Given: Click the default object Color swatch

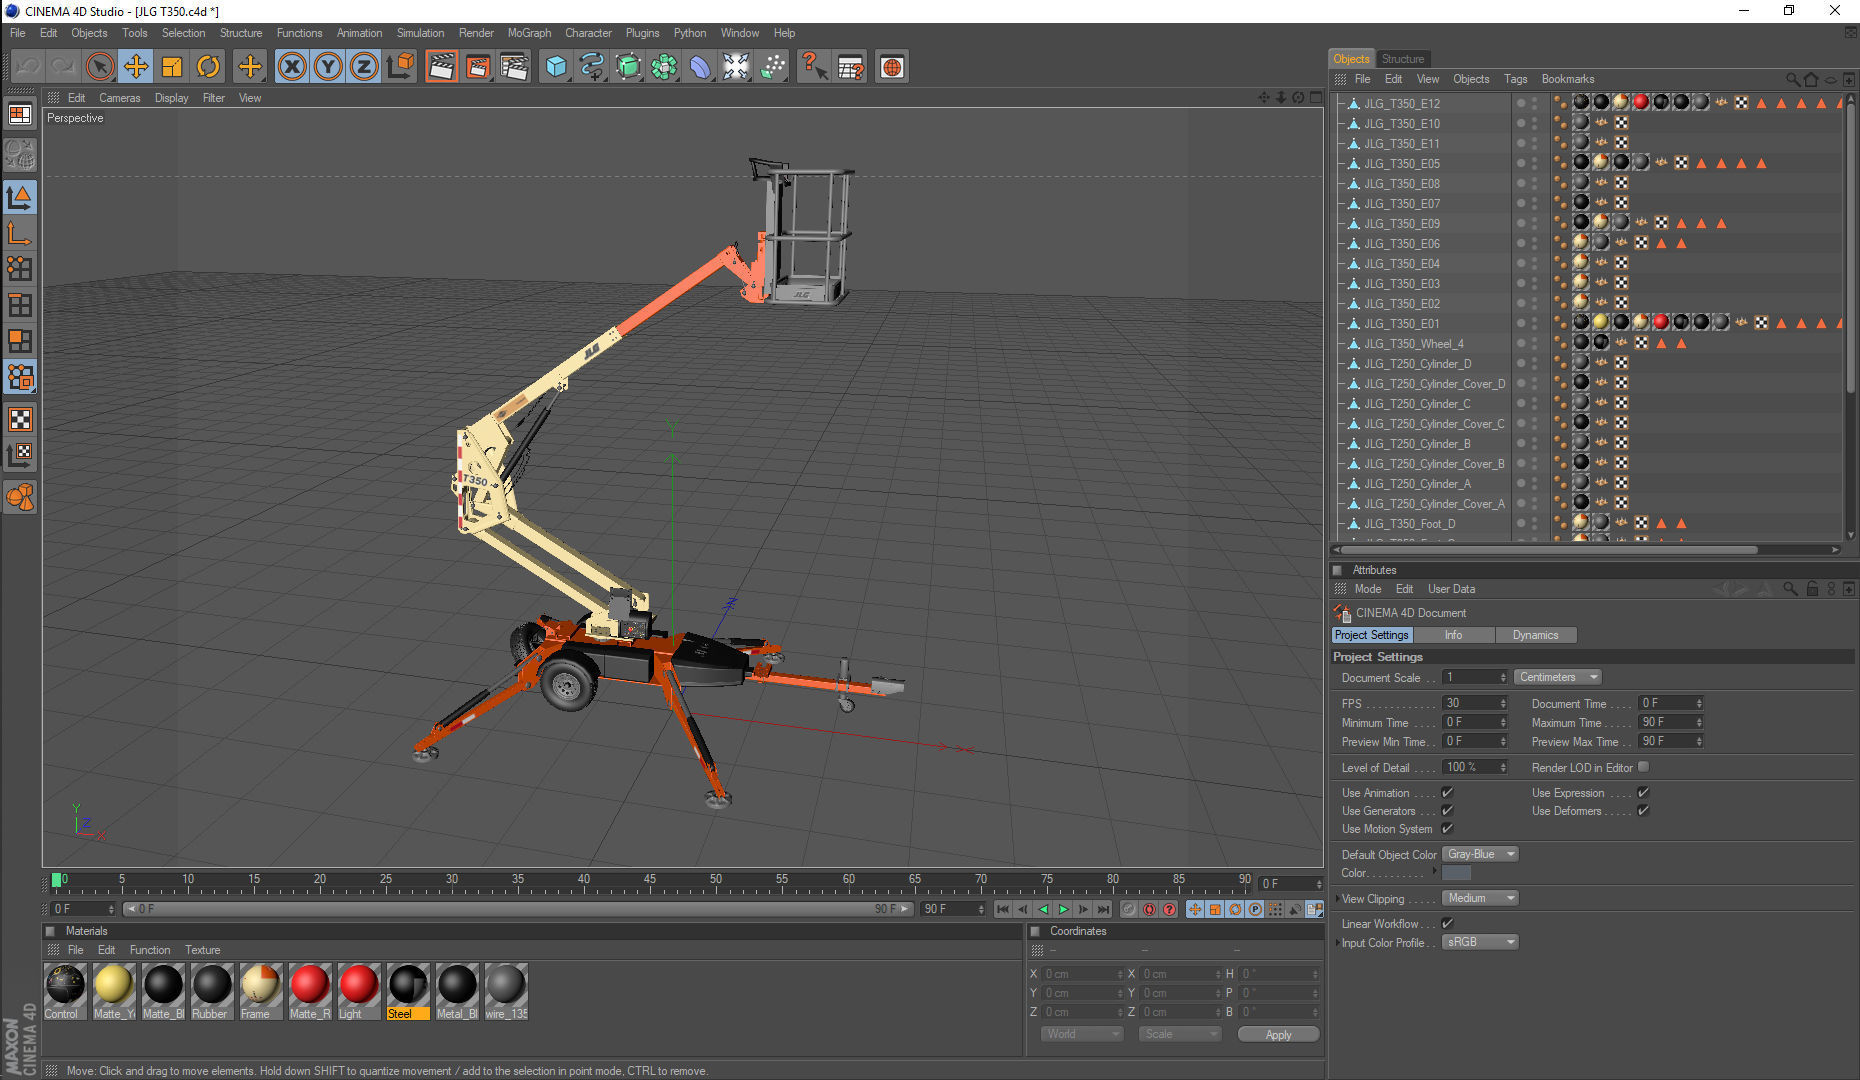Looking at the screenshot, I should click(x=1456, y=873).
